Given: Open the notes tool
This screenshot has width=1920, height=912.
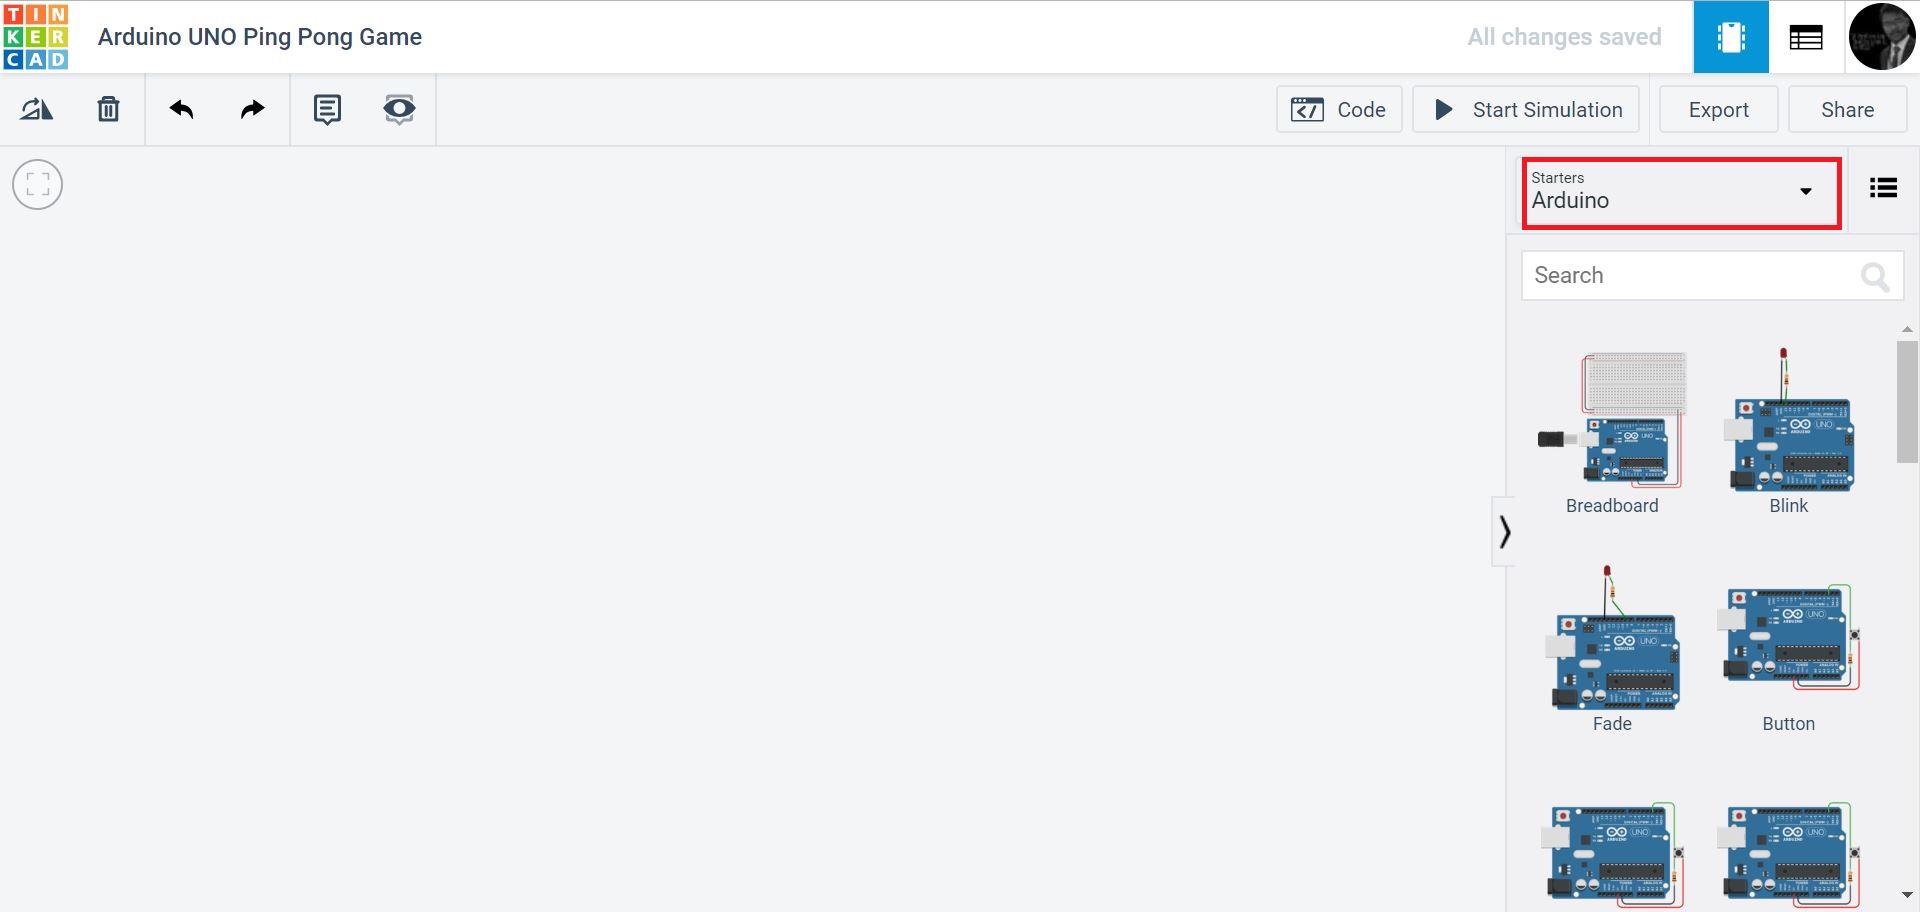Looking at the screenshot, I should [327, 109].
